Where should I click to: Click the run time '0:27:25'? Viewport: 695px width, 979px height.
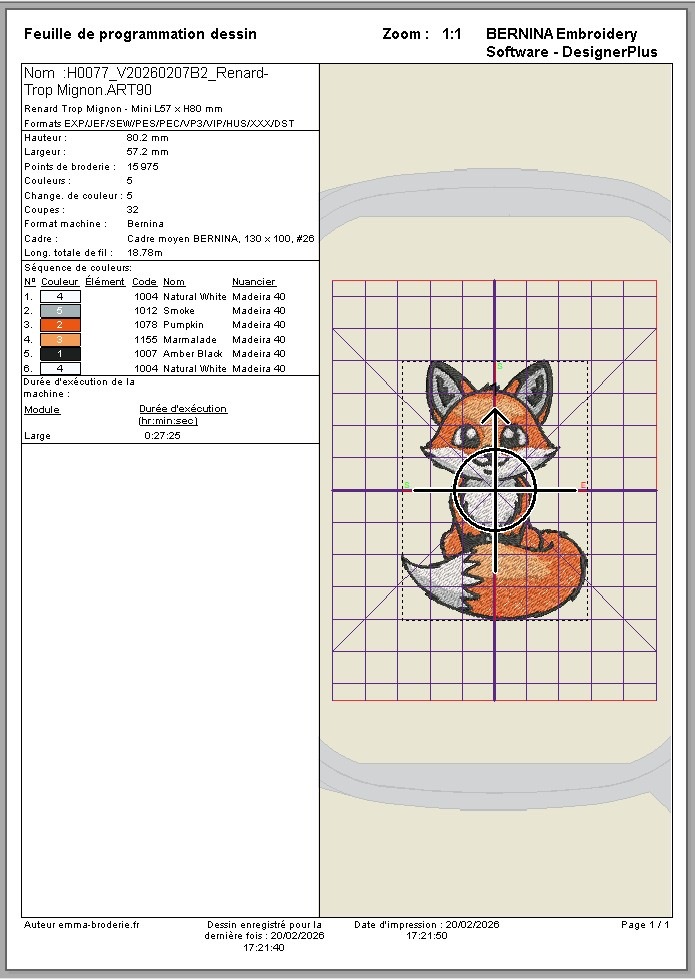point(162,436)
